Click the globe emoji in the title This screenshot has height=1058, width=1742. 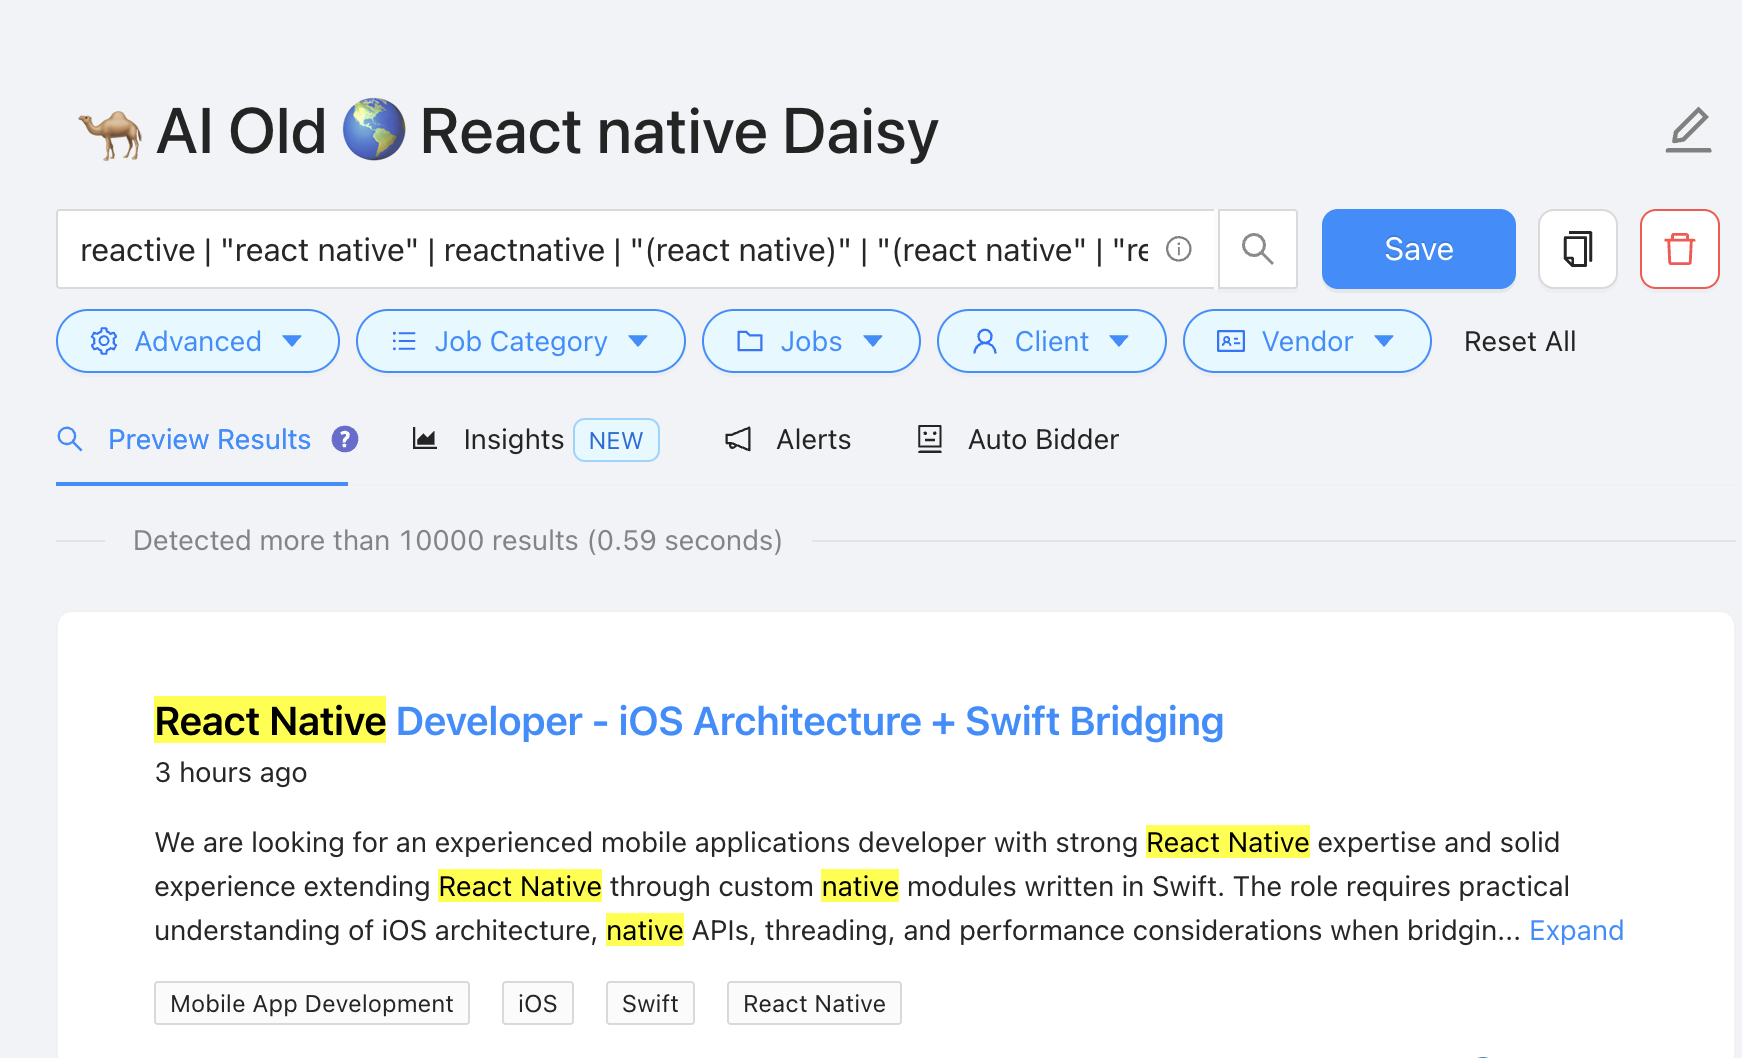coord(374,130)
